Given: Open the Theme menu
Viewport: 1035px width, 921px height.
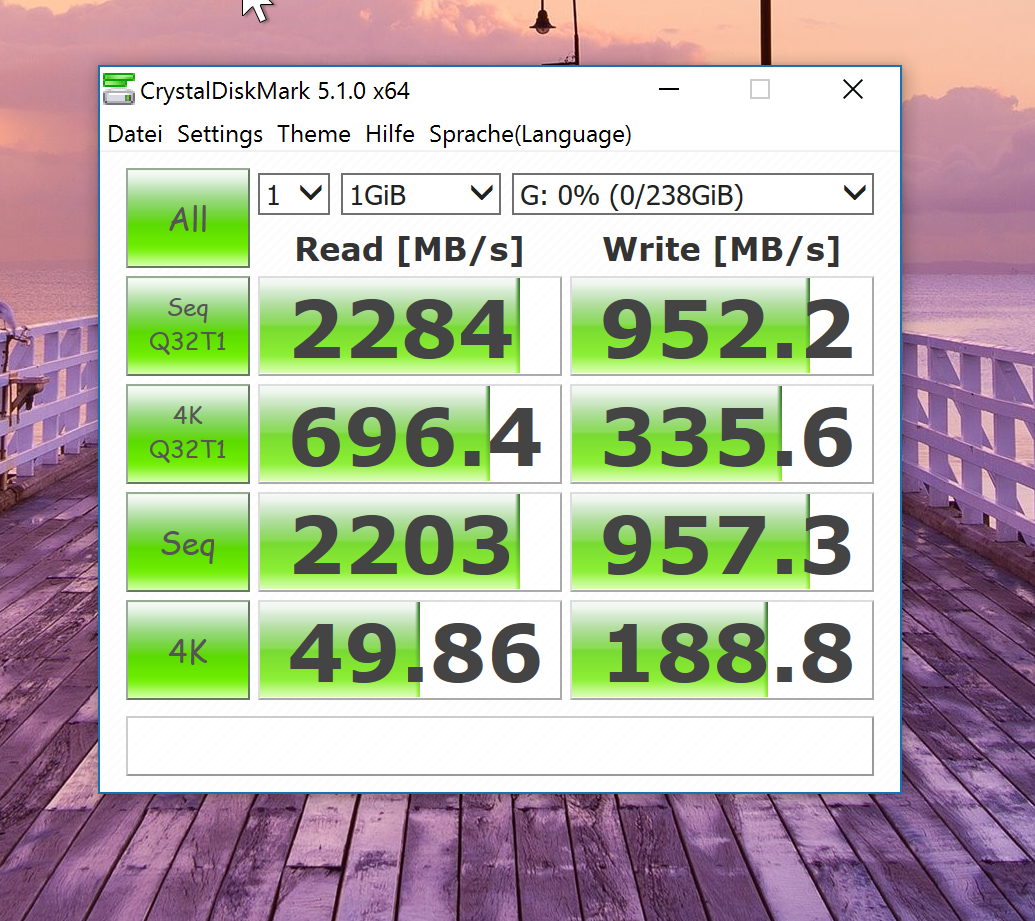Looking at the screenshot, I should click(x=314, y=134).
